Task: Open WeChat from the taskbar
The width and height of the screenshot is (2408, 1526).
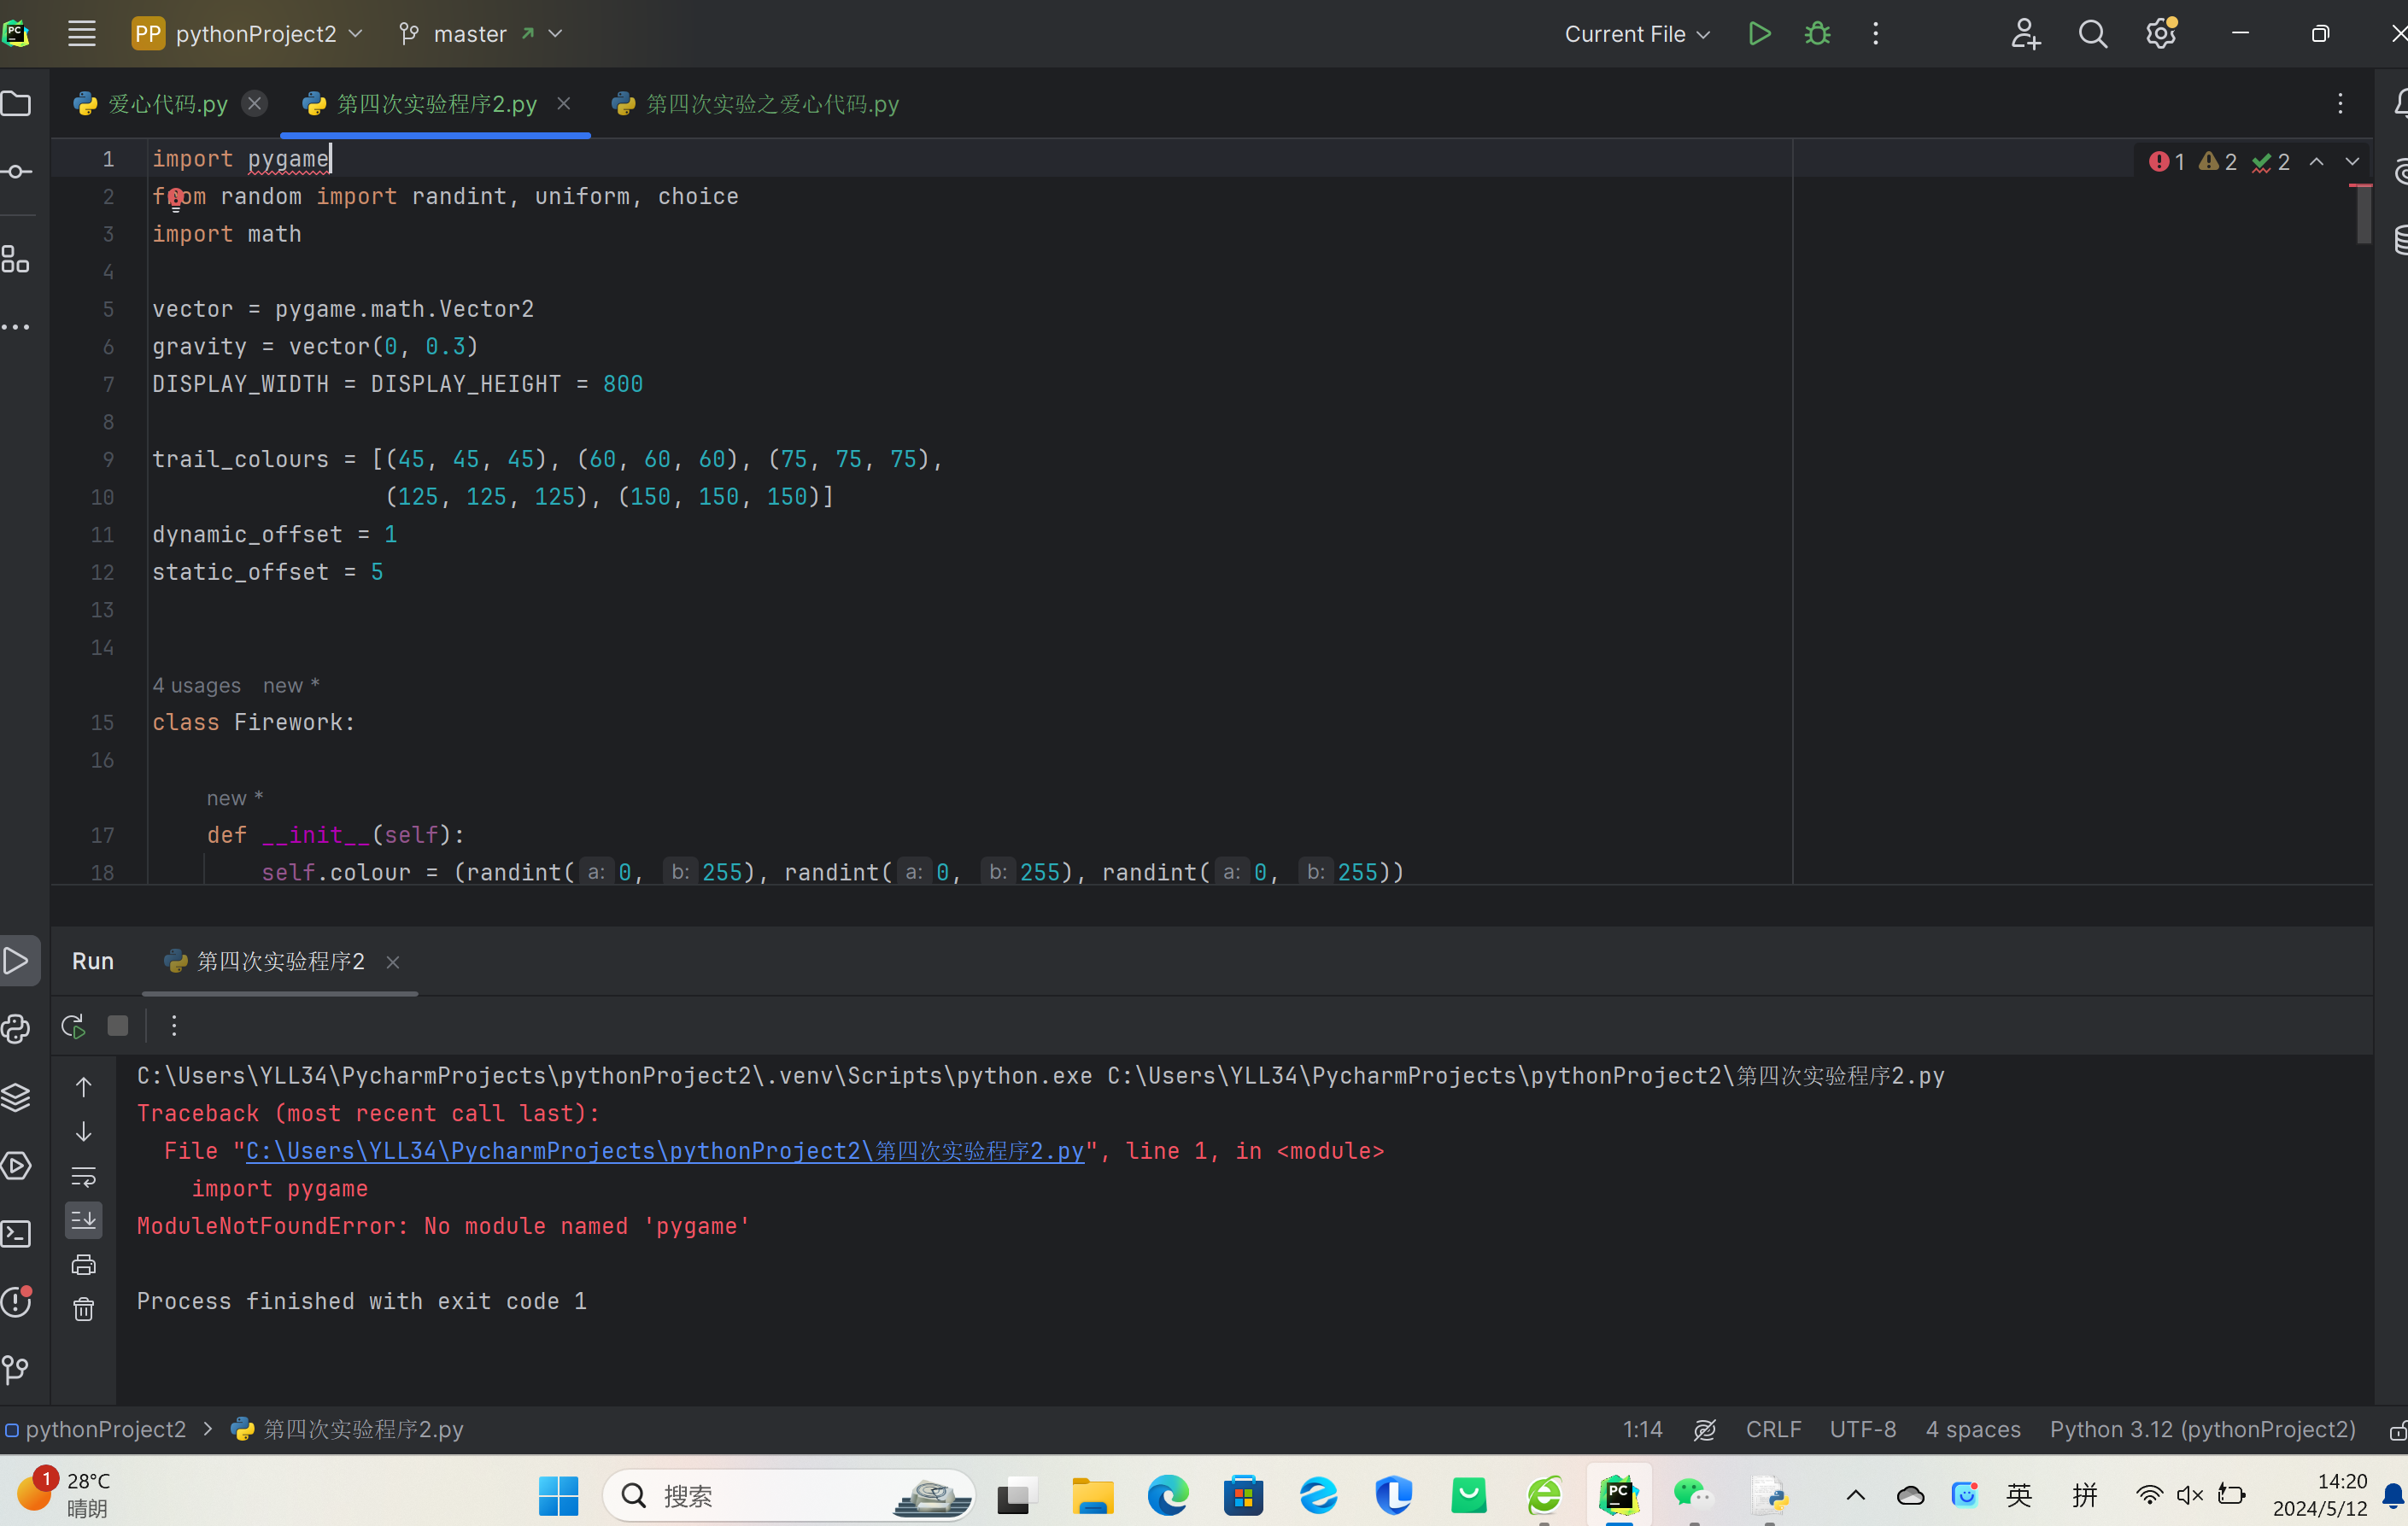Action: pos(1694,1496)
